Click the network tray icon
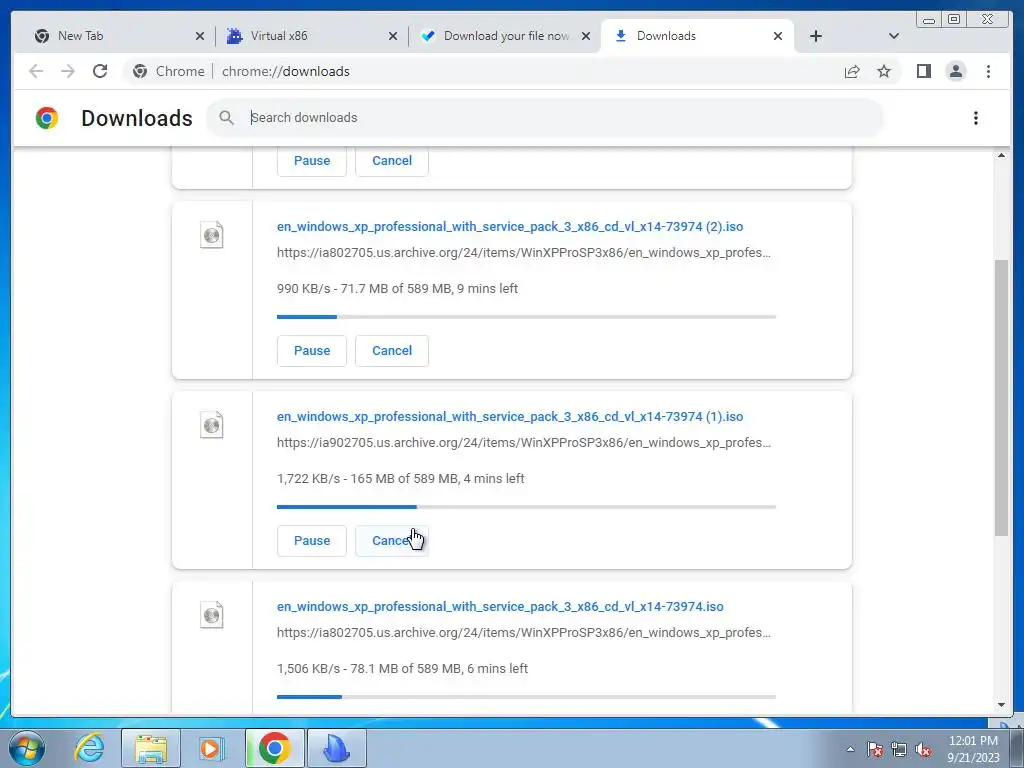 (899, 749)
